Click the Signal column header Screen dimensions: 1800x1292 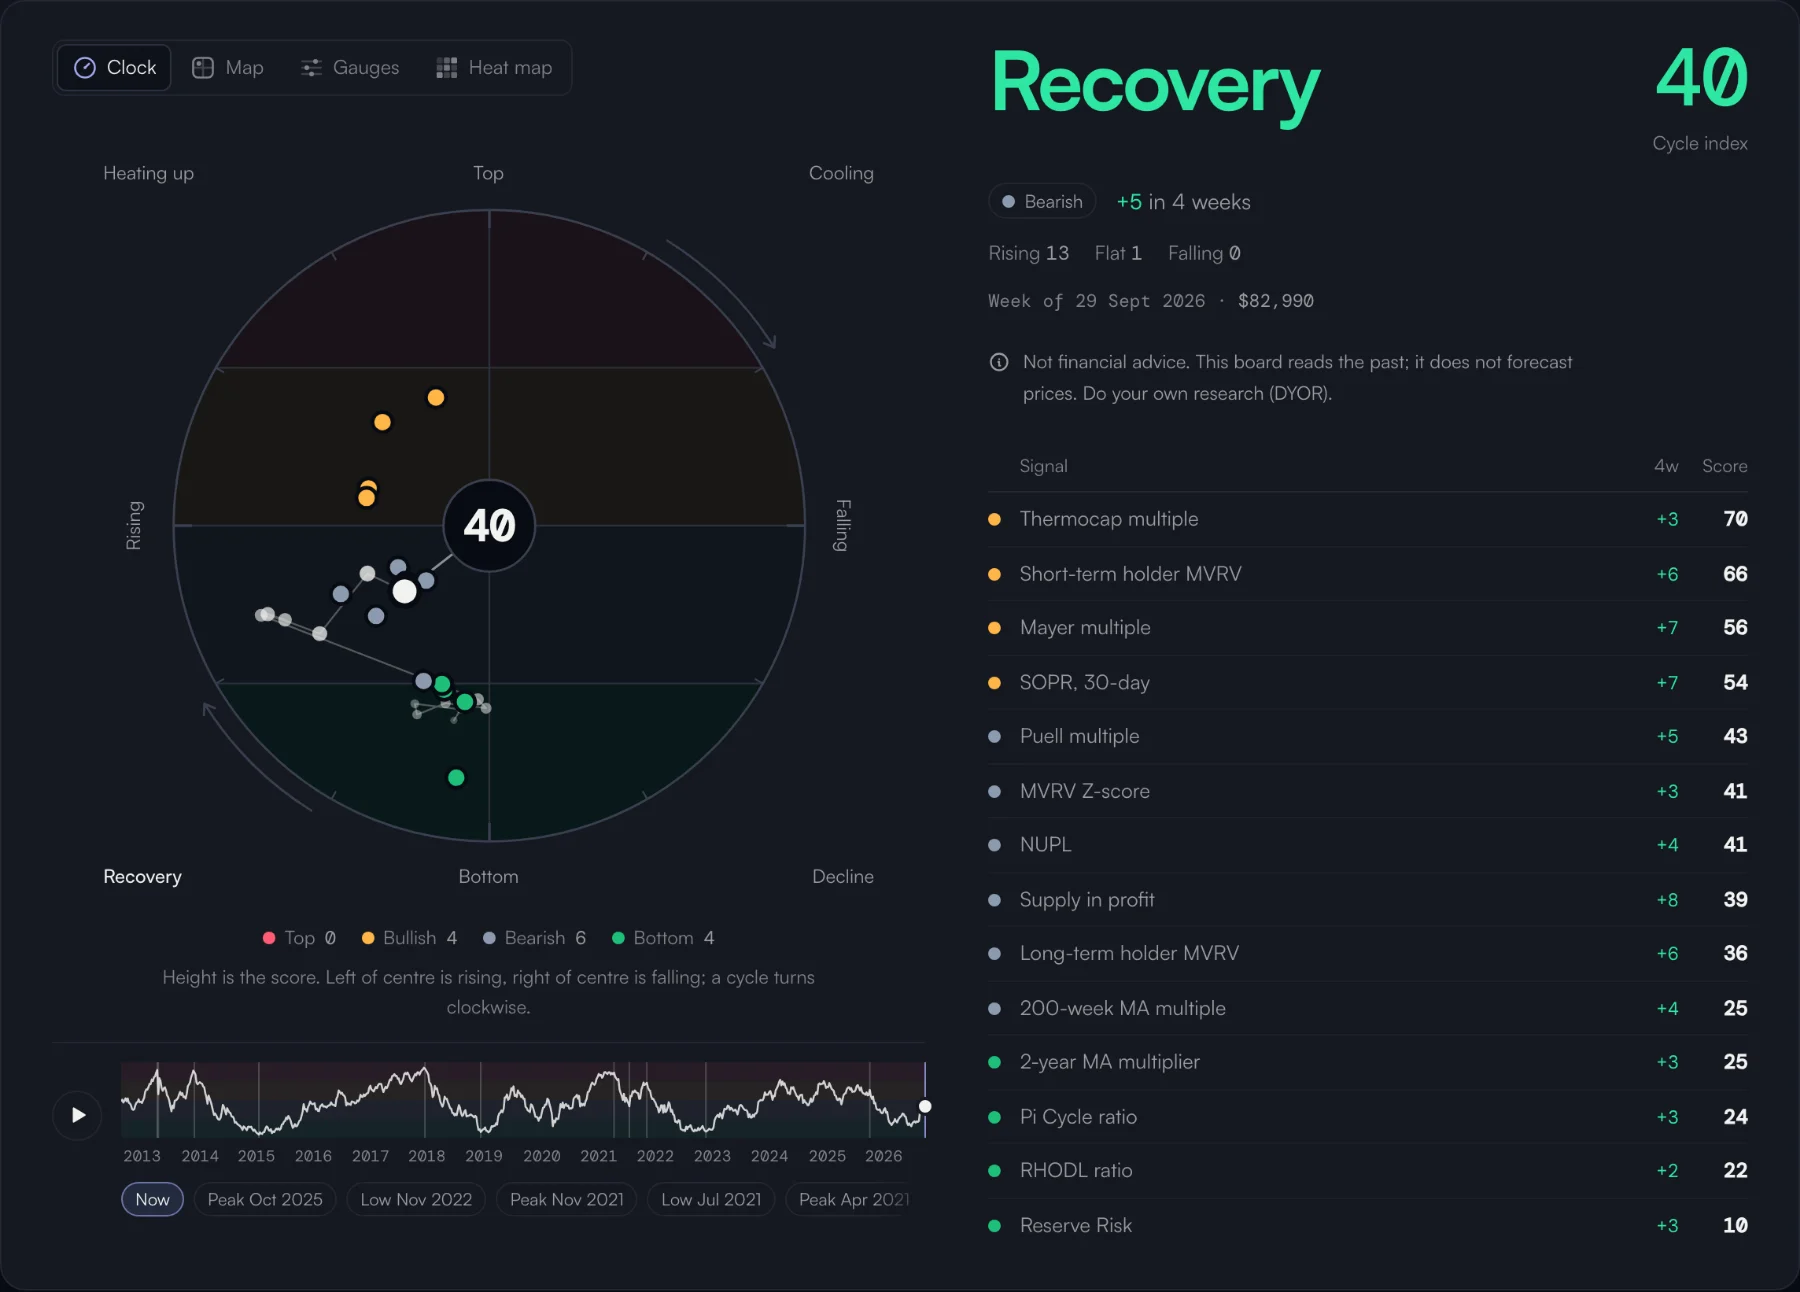(1043, 466)
